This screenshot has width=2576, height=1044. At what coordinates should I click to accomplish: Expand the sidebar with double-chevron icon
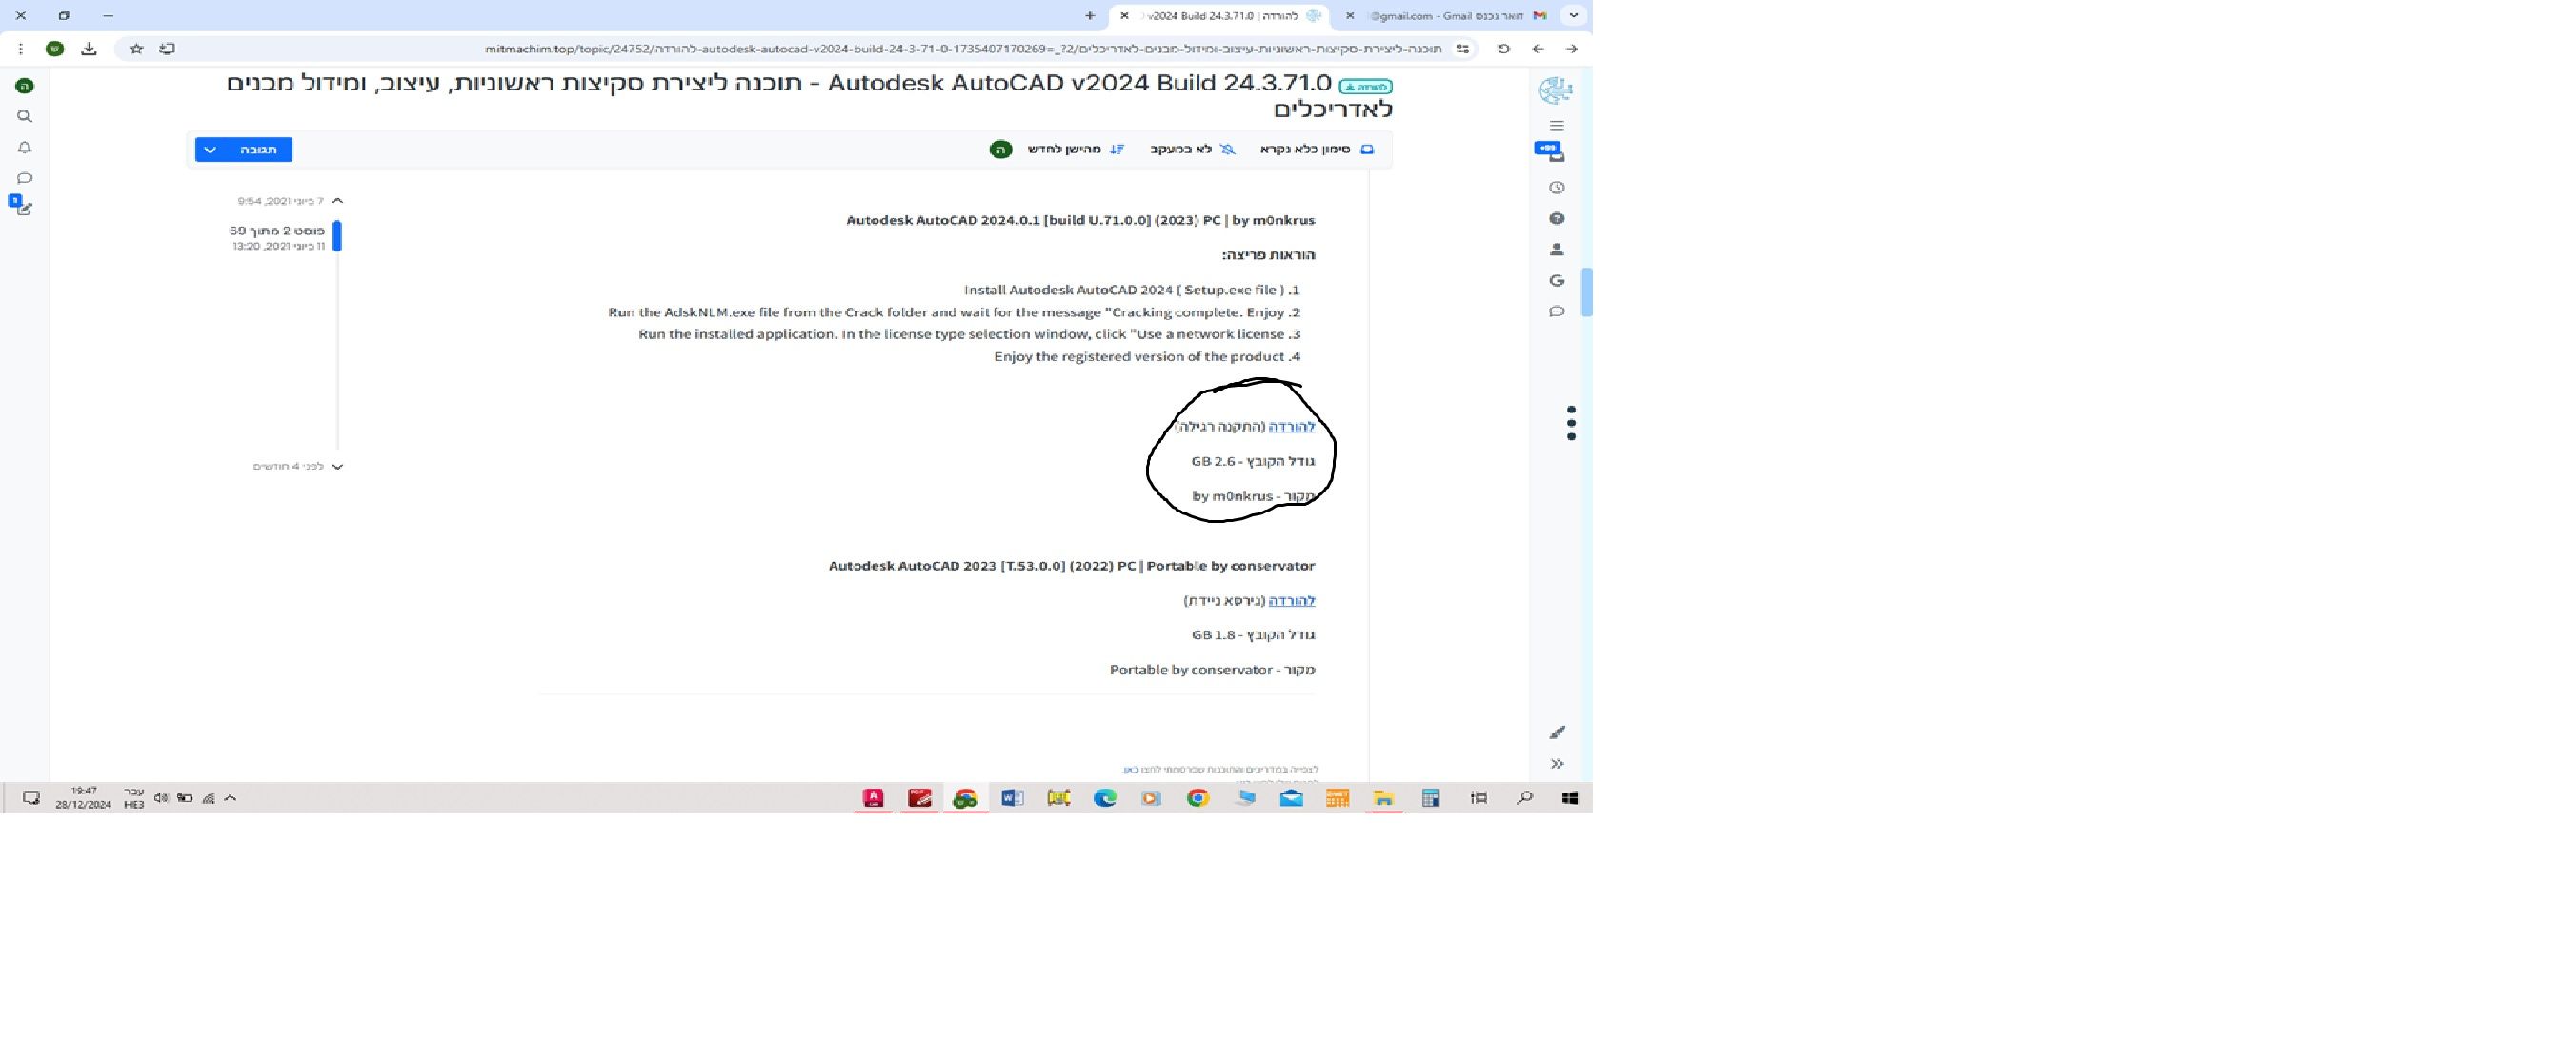[1556, 764]
